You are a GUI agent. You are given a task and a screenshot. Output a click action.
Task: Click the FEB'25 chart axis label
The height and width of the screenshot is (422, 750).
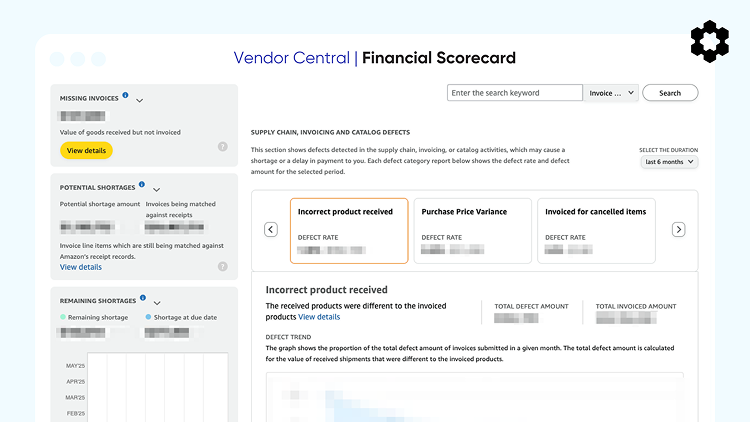click(x=76, y=413)
